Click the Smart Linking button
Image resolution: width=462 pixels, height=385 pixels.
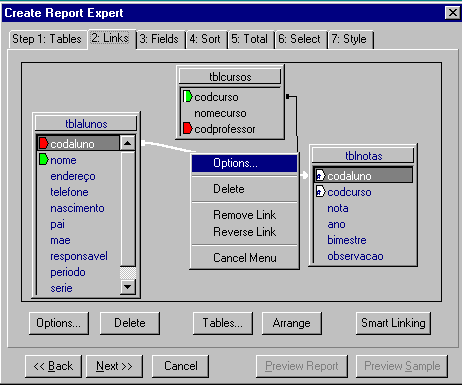393,323
